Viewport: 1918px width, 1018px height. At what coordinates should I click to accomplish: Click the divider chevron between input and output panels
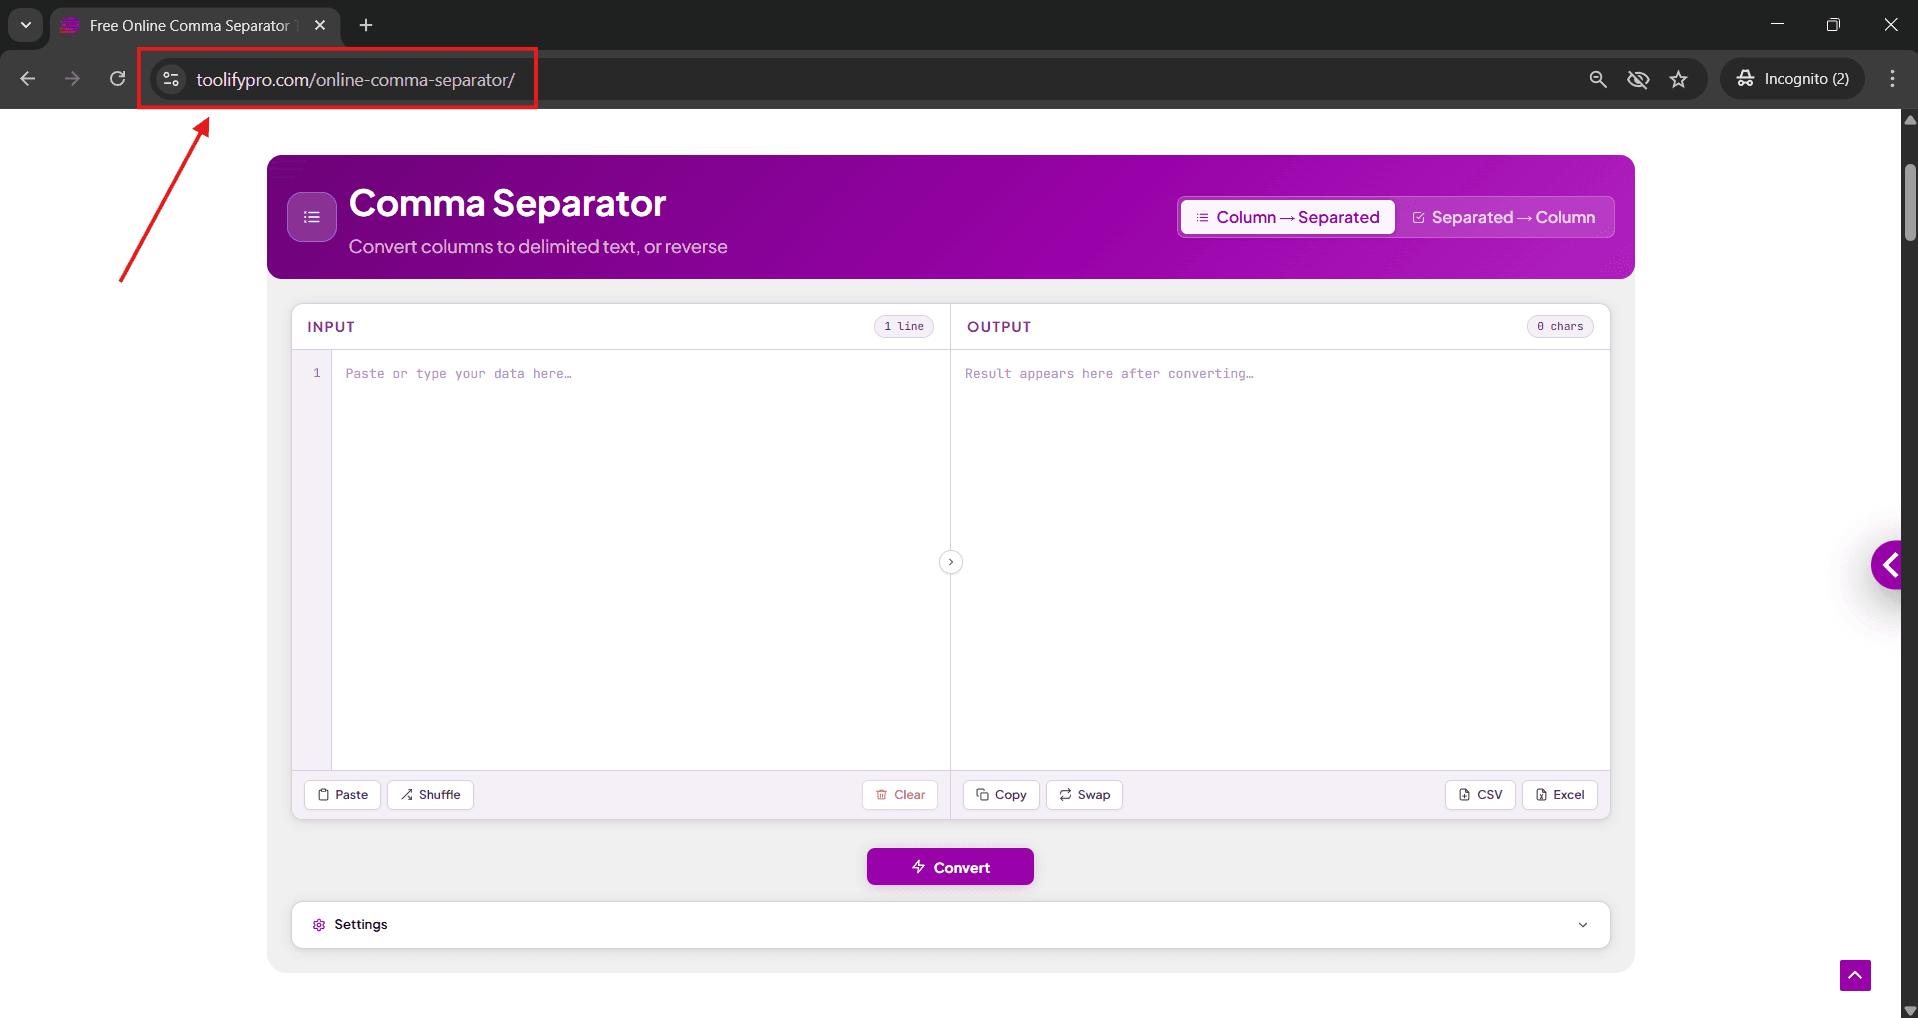coord(950,562)
